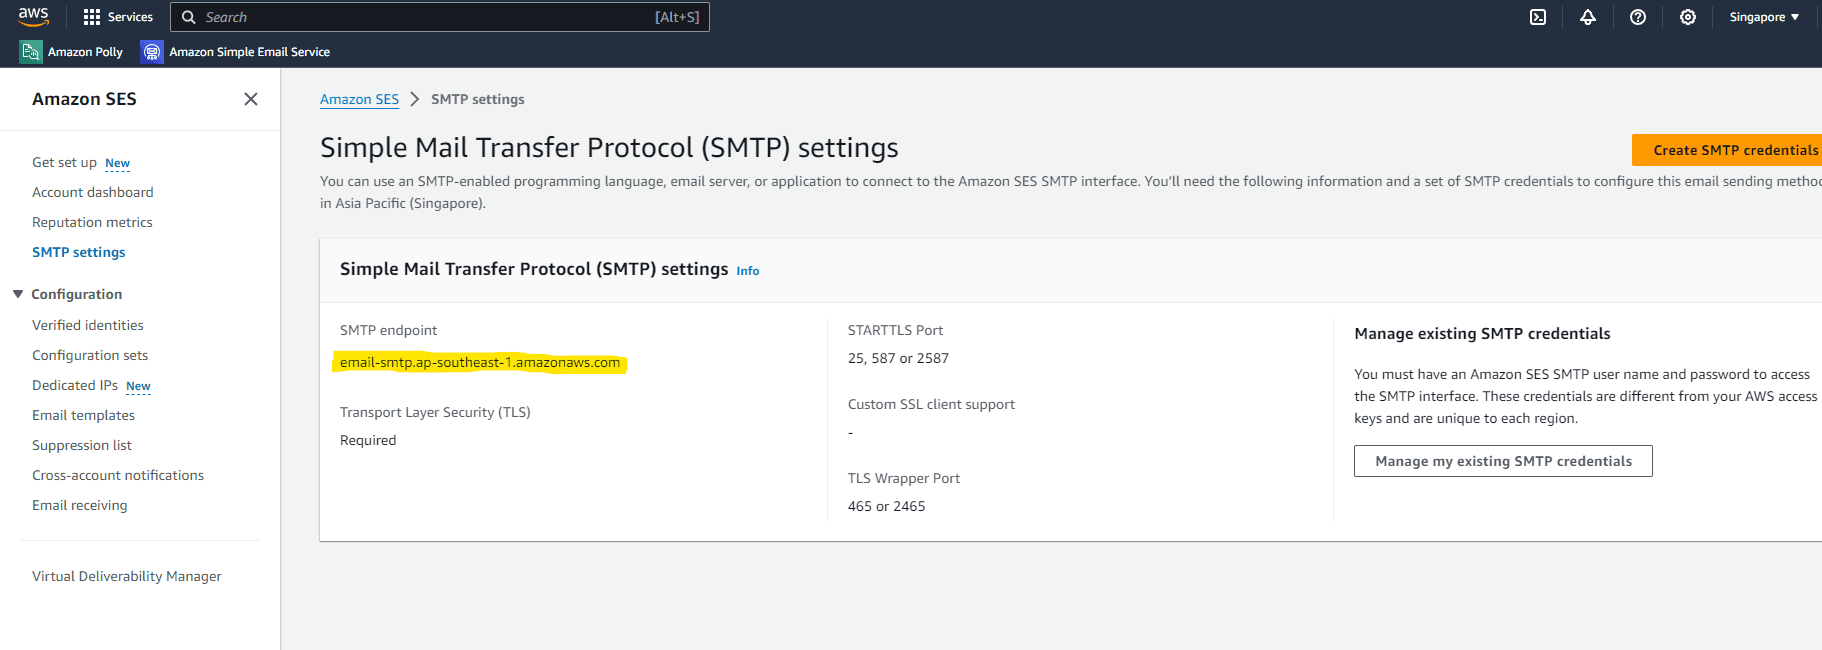Screen dimensions: 1822x650
Task: Click Amazon Simple Email Service shortcut icon
Action: pyautogui.click(x=152, y=52)
